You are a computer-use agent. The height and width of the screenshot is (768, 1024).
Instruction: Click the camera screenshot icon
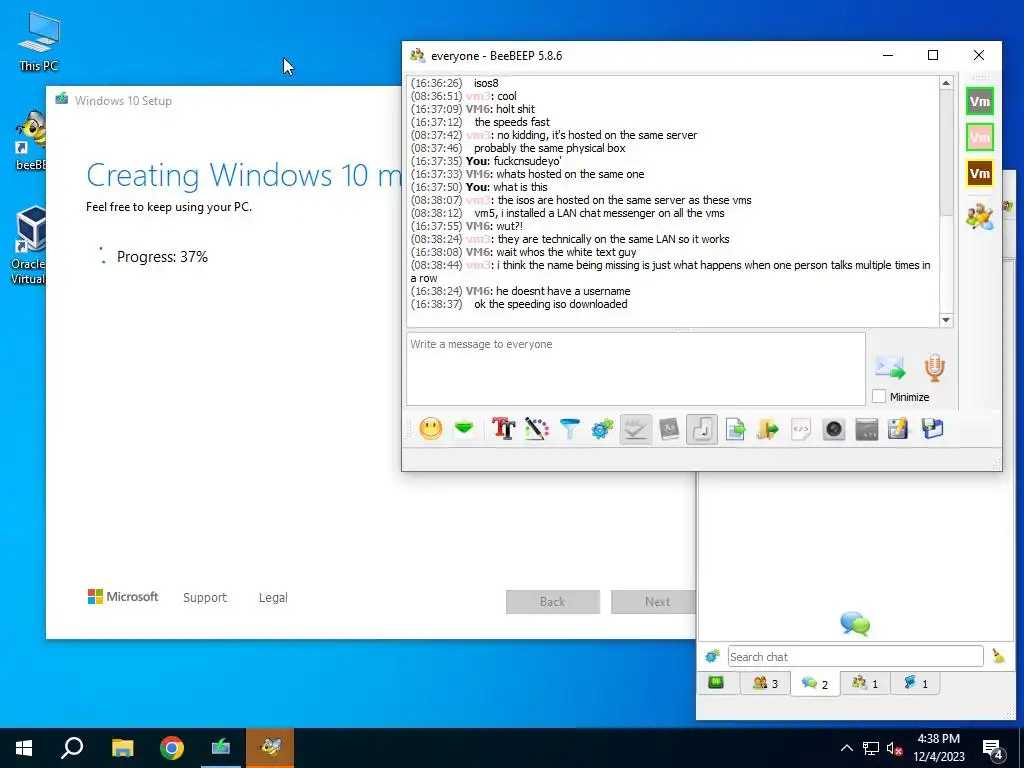tap(834, 429)
